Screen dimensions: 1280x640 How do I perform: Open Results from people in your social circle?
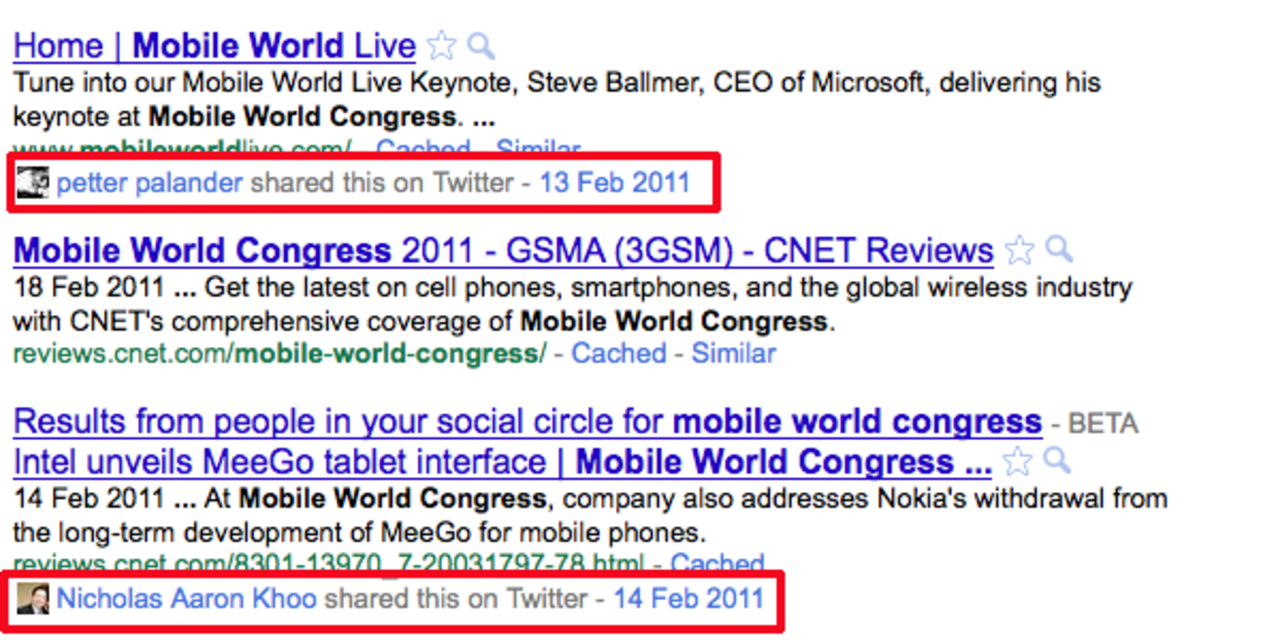point(527,422)
